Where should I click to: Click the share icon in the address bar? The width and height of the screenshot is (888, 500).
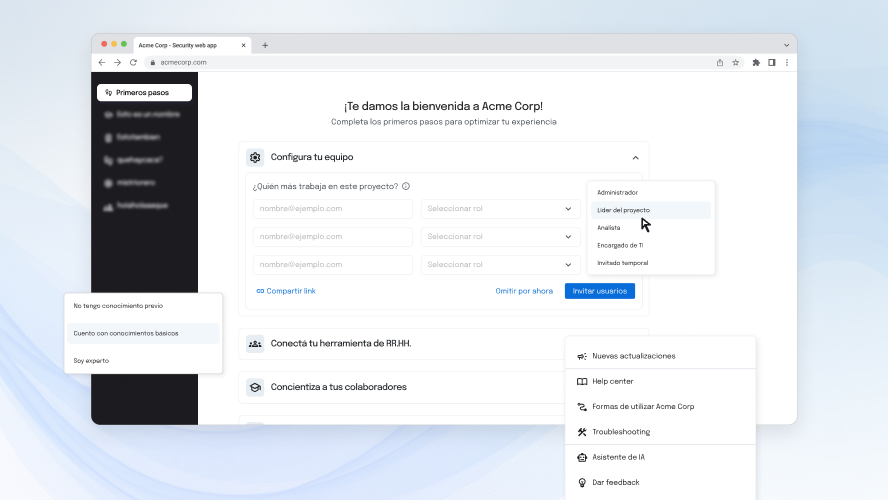(720, 62)
